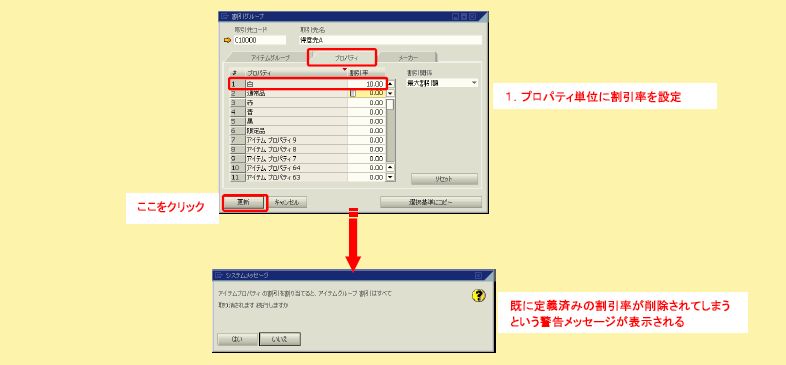Click the customer name field 得意先A

[390, 40]
